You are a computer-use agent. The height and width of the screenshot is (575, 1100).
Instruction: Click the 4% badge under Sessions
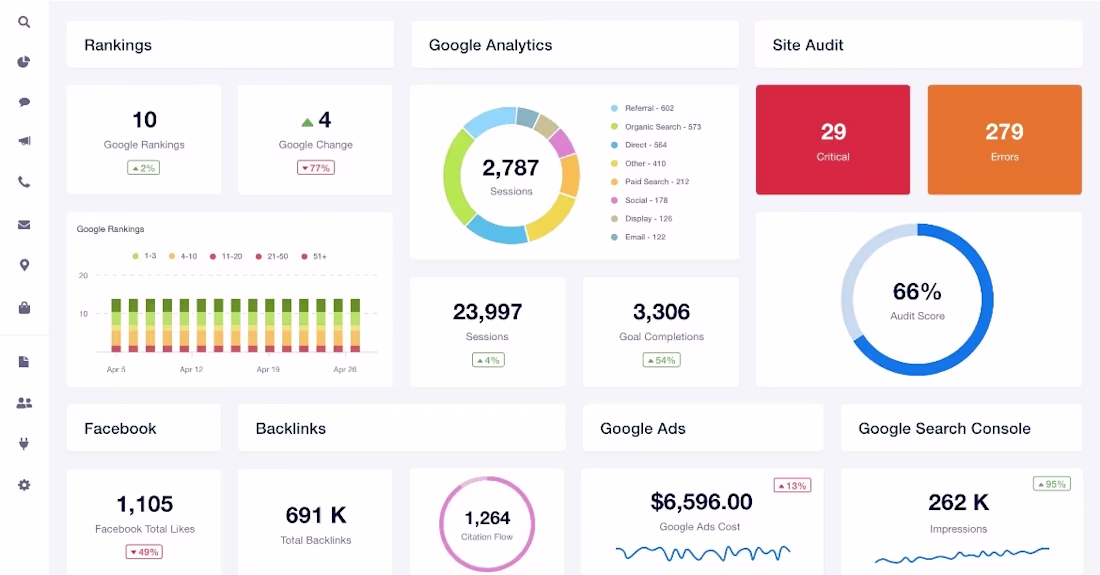click(x=488, y=360)
